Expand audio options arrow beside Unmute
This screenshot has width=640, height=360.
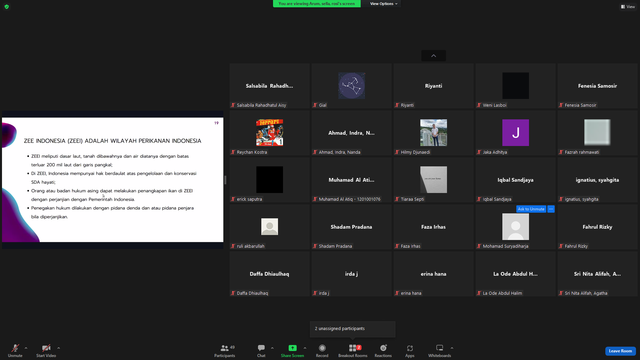[26, 348]
